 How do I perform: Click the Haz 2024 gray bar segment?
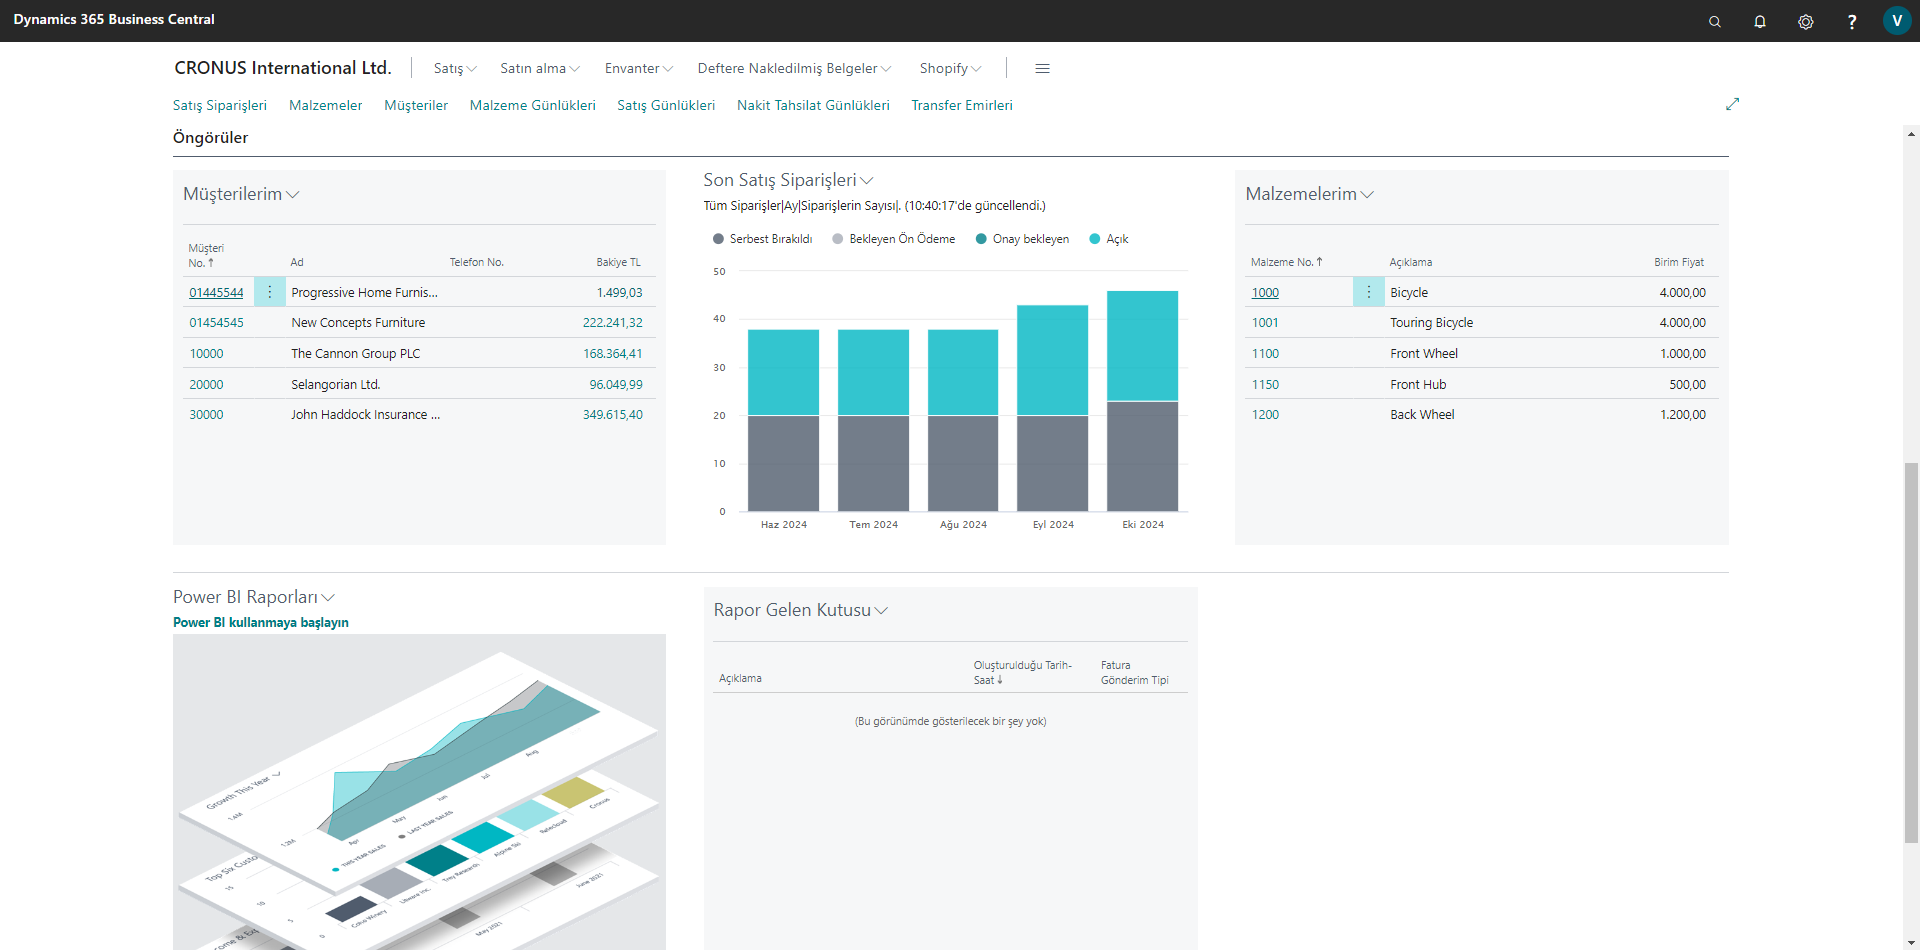783,463
